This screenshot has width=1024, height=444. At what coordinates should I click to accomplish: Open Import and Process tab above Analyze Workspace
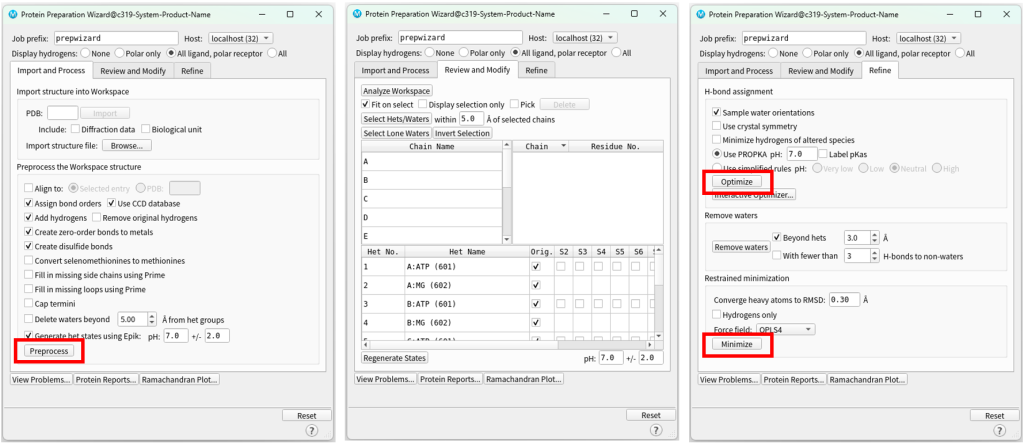click(395, 71)
